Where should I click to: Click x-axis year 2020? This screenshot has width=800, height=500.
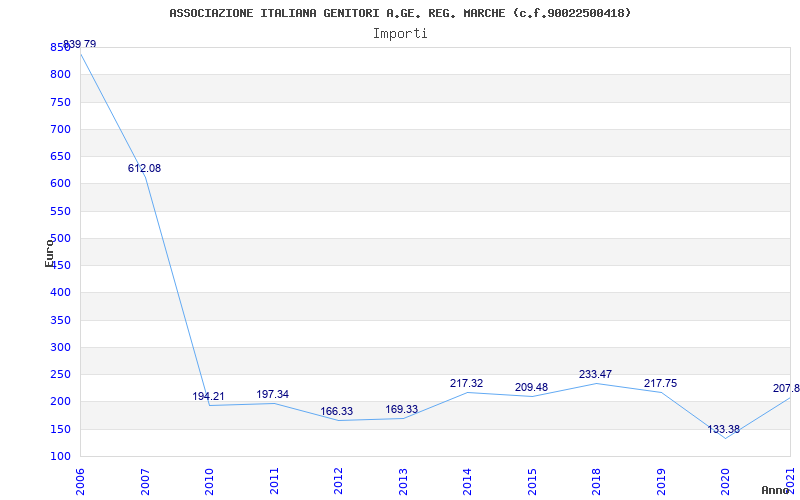[726, 482]
